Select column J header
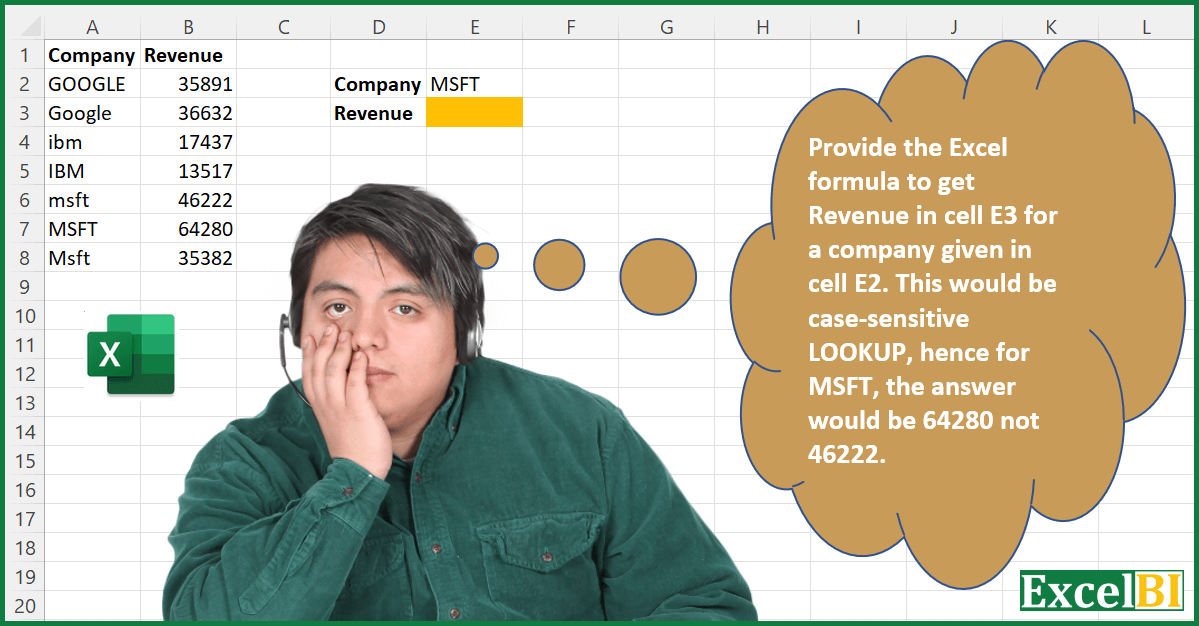This screenshot has width=1199, height=626. pyautogui.click(x=954, y=27)
